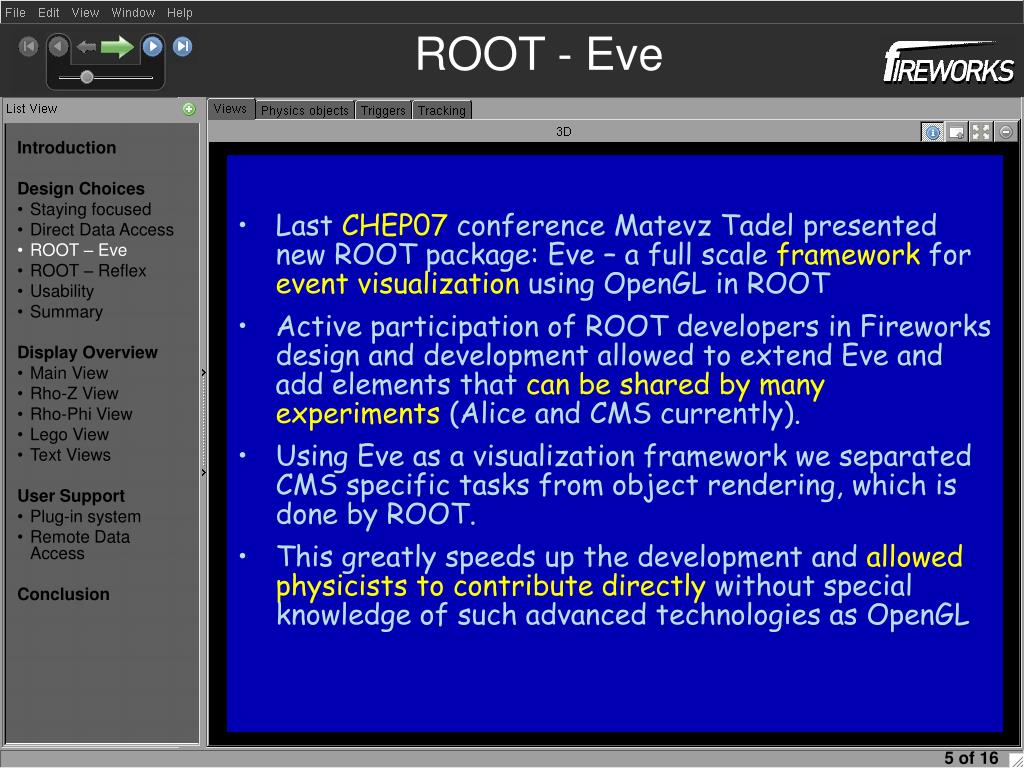Screen dimensions: 1024x768
Task: Switch to the Physics objects tab
Action: (305, 110)
